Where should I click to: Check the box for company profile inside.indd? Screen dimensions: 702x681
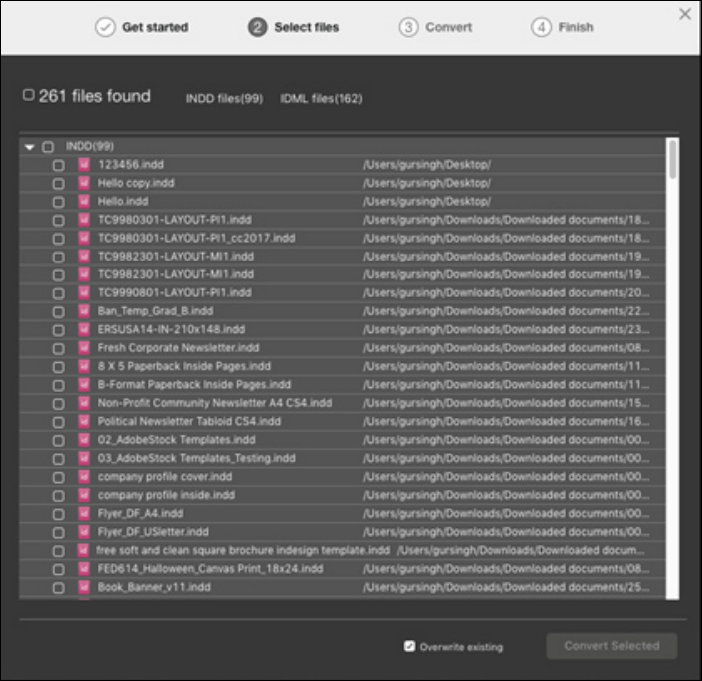[x=59, y=496]
